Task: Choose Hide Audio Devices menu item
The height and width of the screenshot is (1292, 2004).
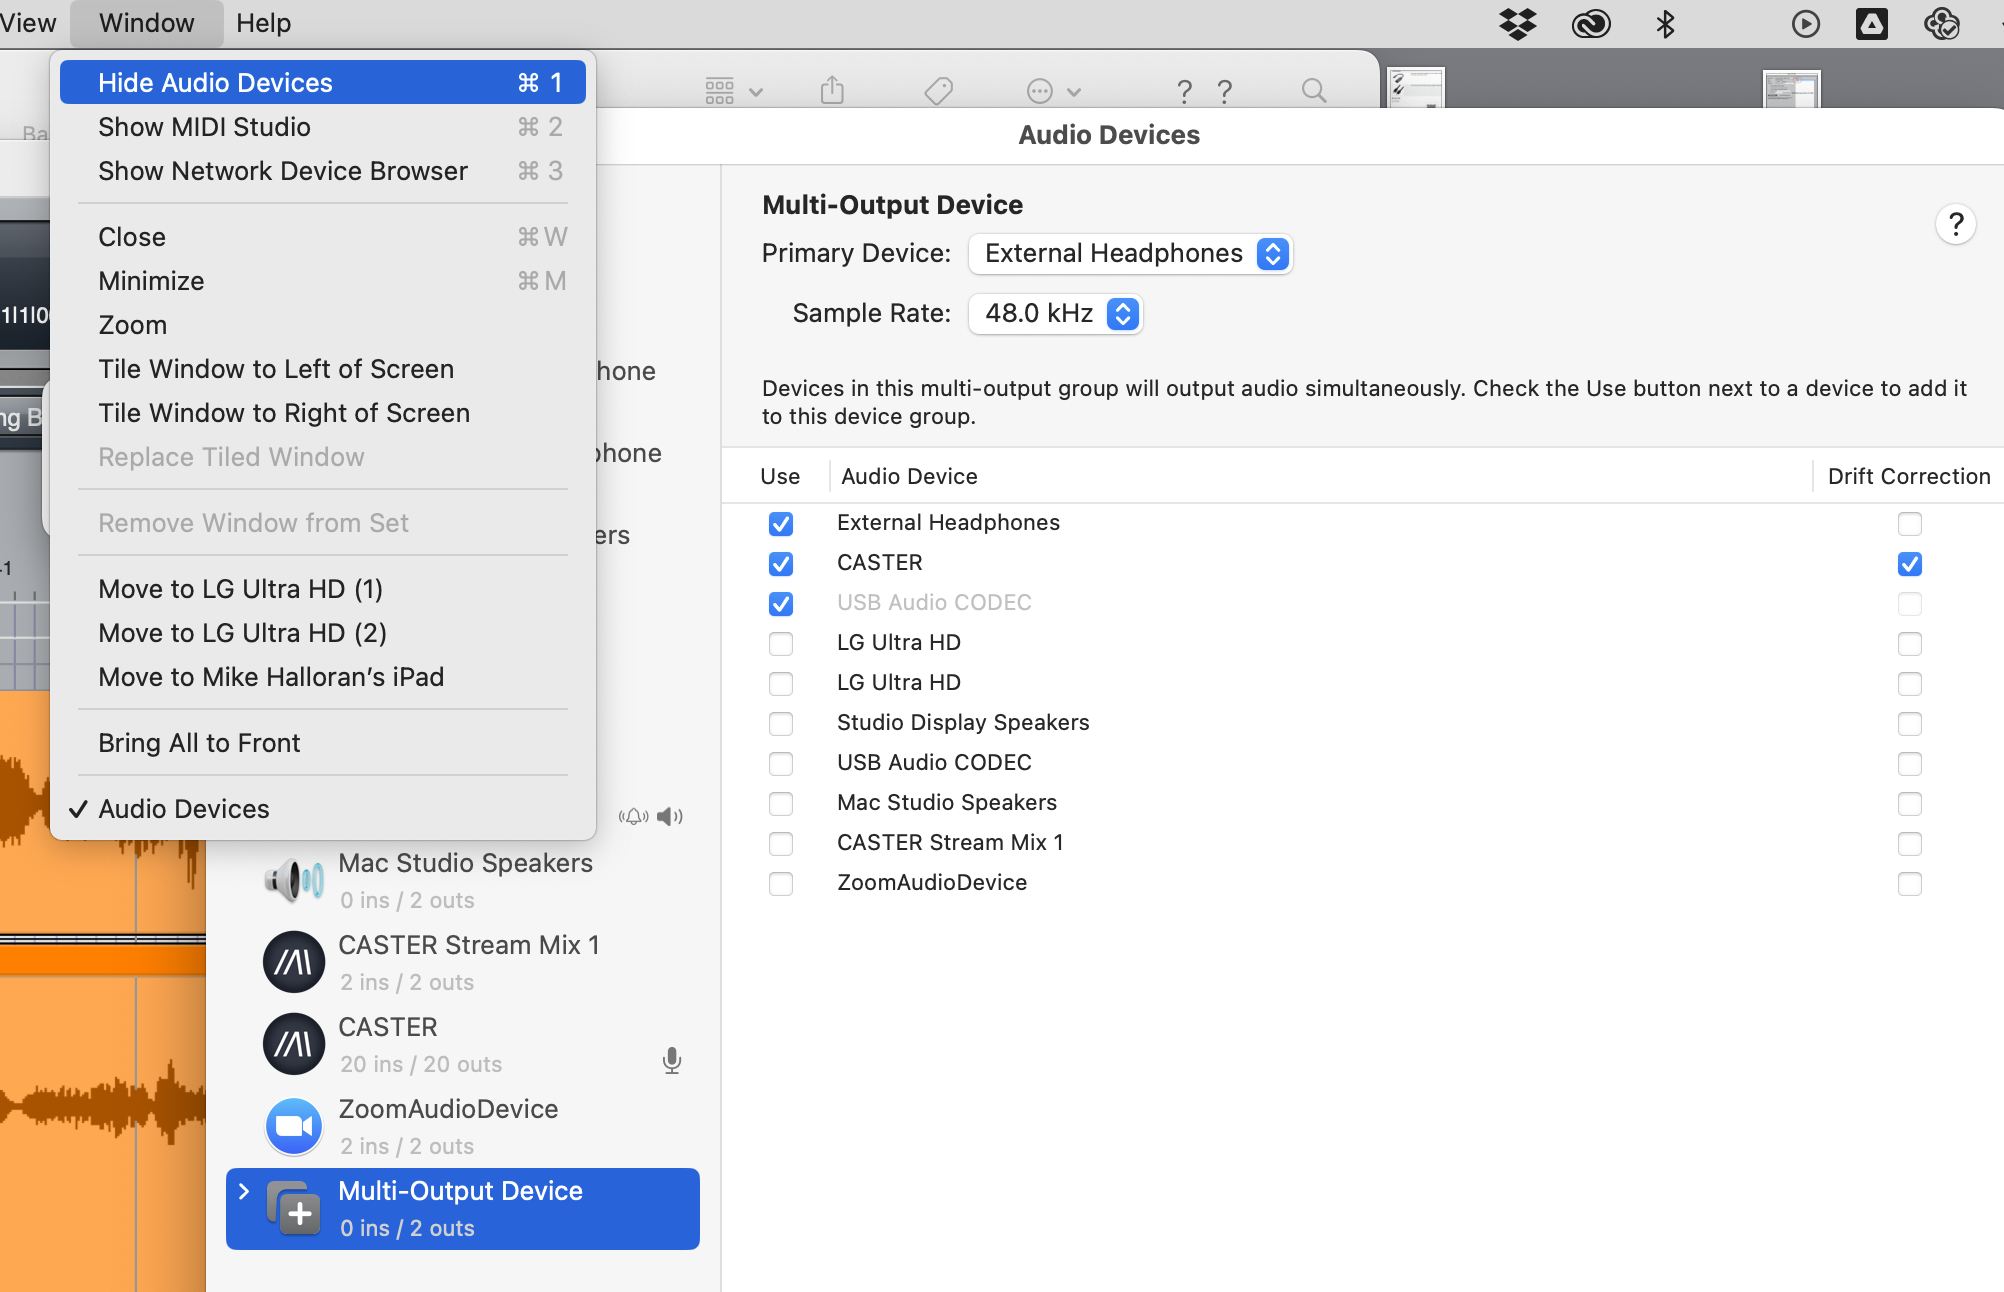Action: pos(322,82)
